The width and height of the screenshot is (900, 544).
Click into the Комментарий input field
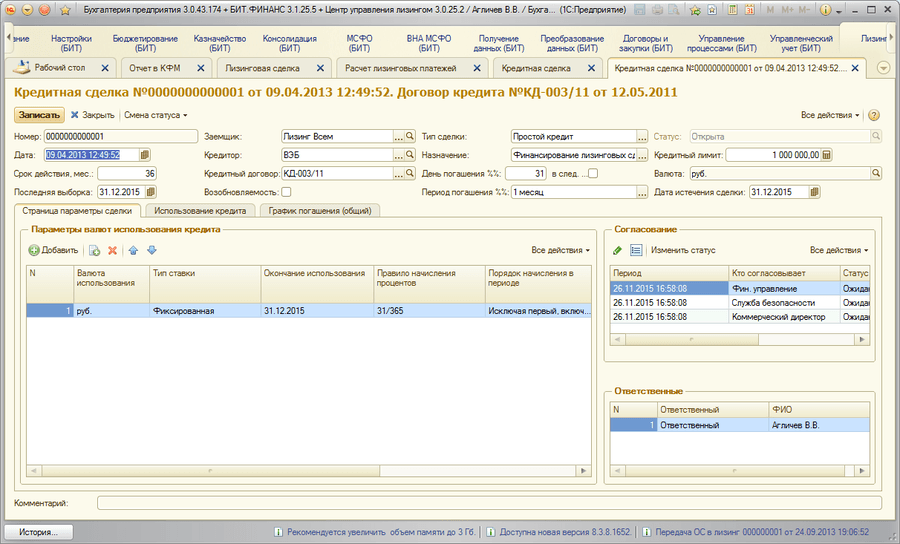pos(489,503)
